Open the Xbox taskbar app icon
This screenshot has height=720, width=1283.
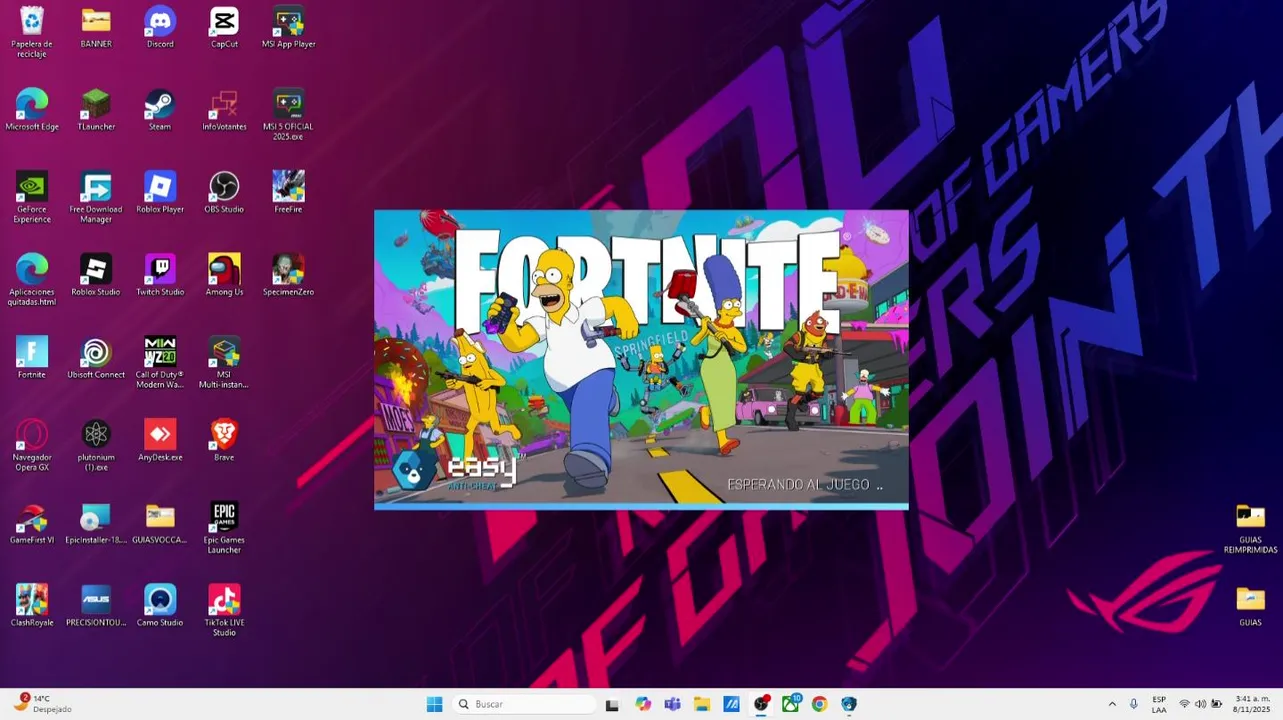[790, 704]
